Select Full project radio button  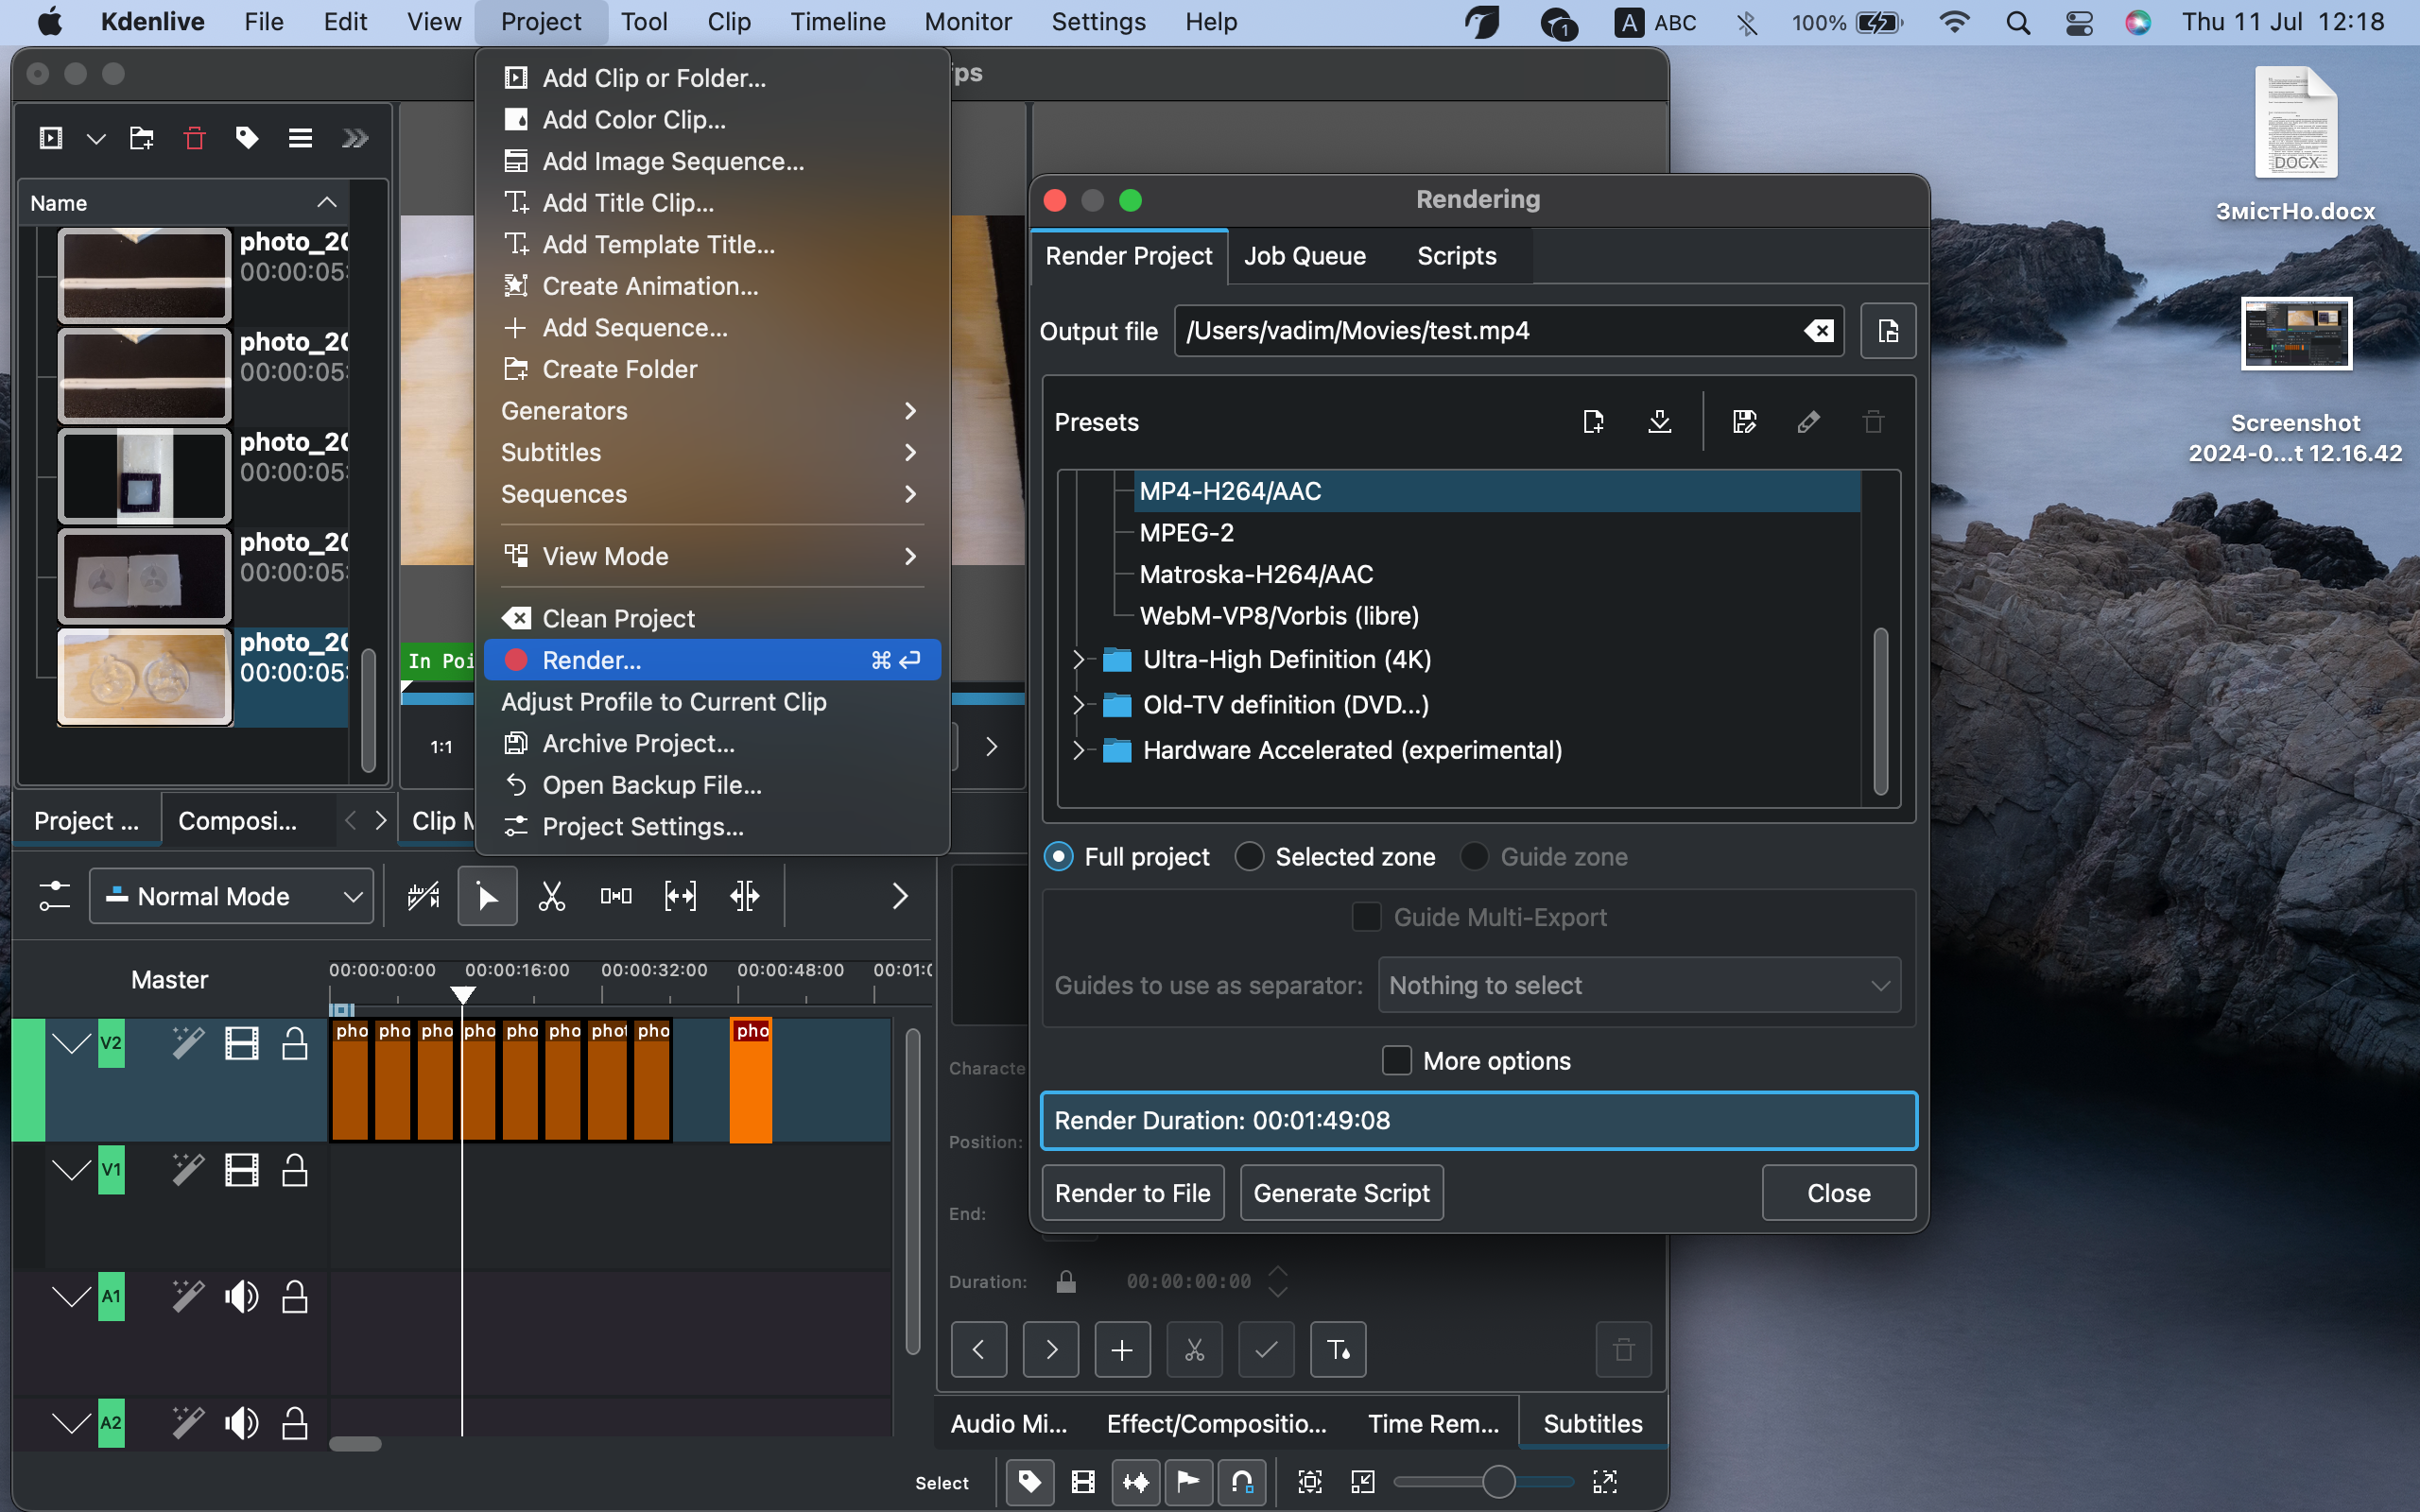click(1058, 855)
